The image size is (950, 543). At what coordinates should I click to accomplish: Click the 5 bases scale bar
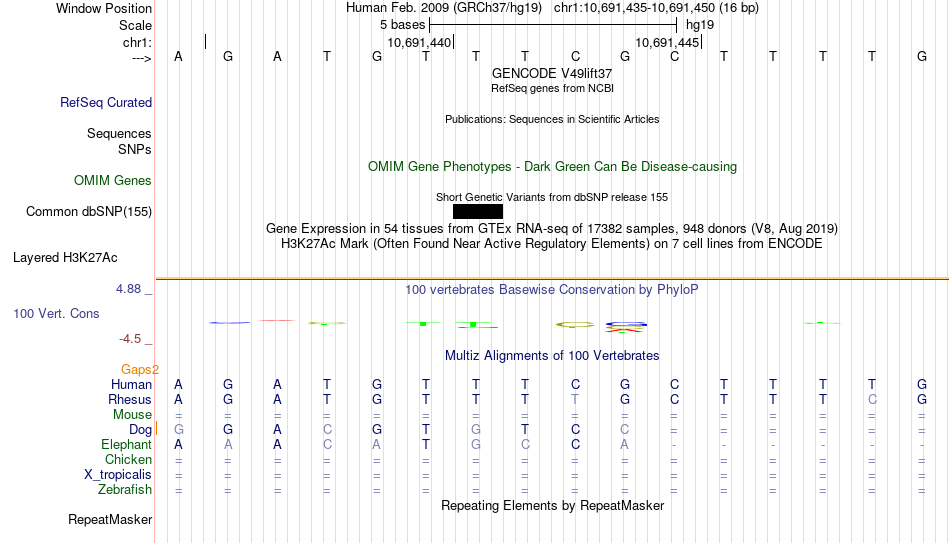553,25
